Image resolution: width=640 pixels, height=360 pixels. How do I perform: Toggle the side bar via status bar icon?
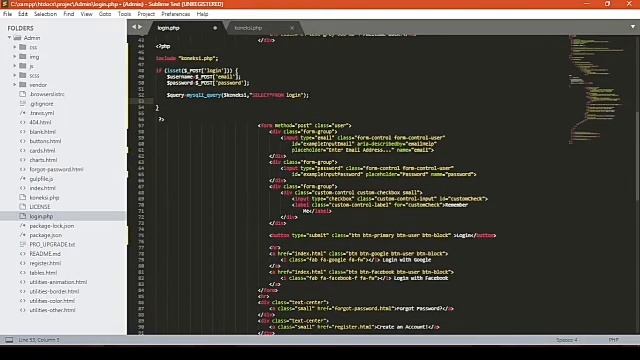9,340
